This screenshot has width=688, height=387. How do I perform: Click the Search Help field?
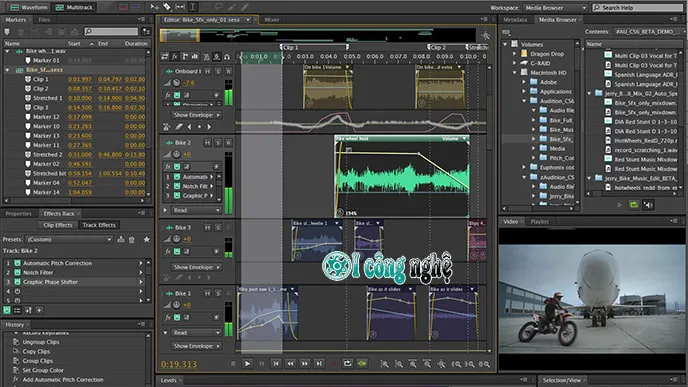639,7
